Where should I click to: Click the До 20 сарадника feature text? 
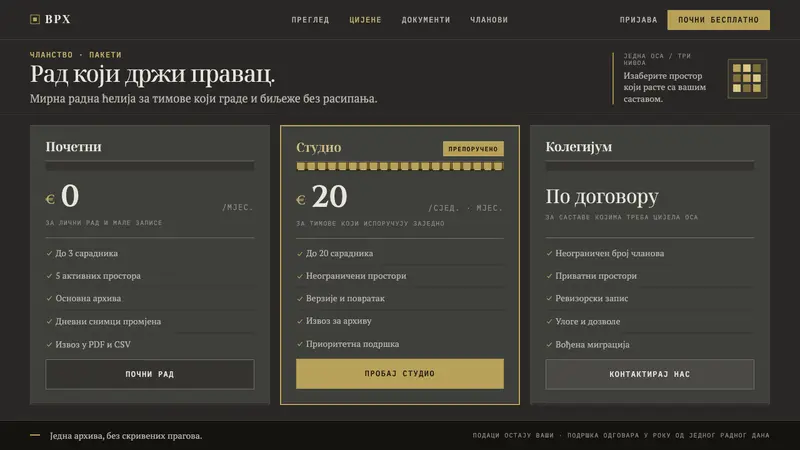[x=339, y=253]
